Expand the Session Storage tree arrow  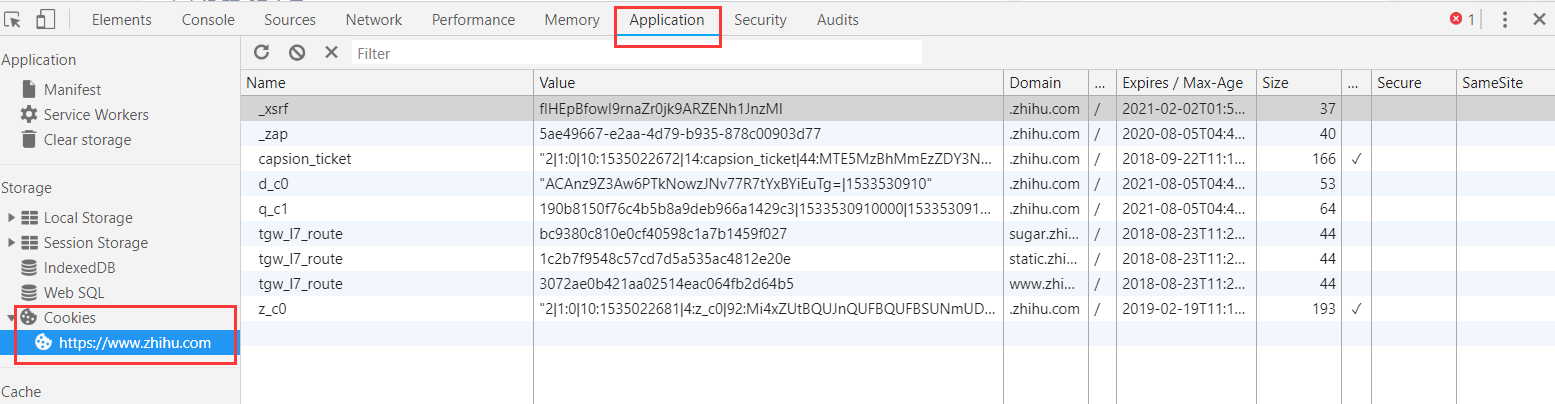pyautogui.click(x=11, y=242)
